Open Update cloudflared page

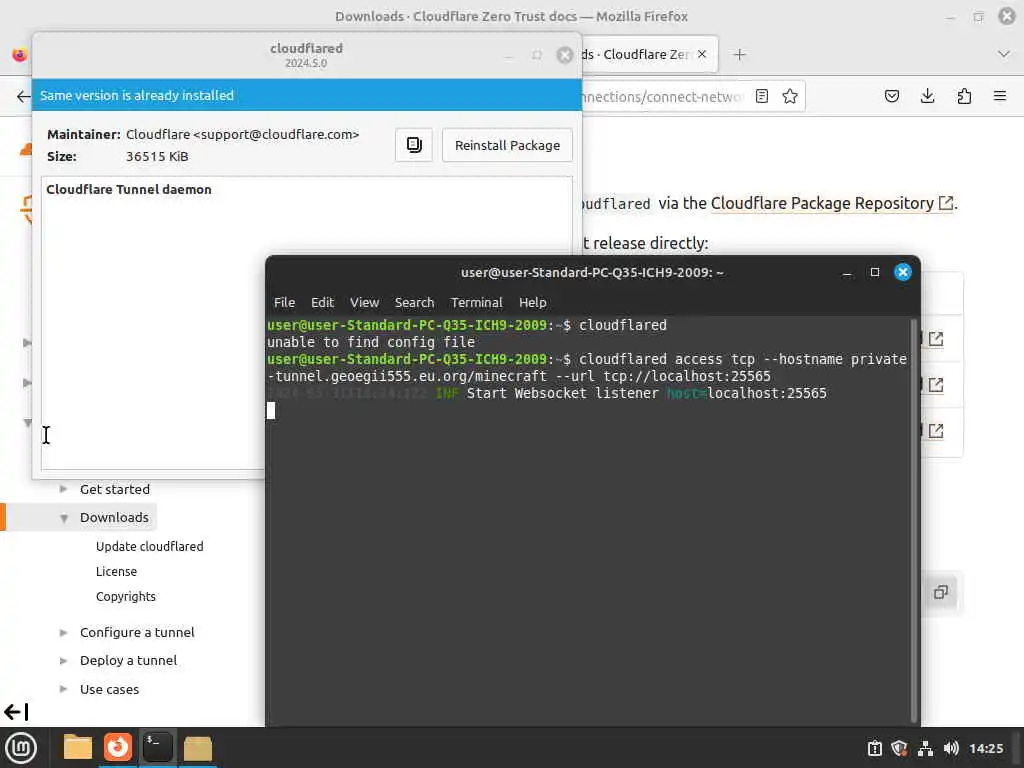(150, 546)
